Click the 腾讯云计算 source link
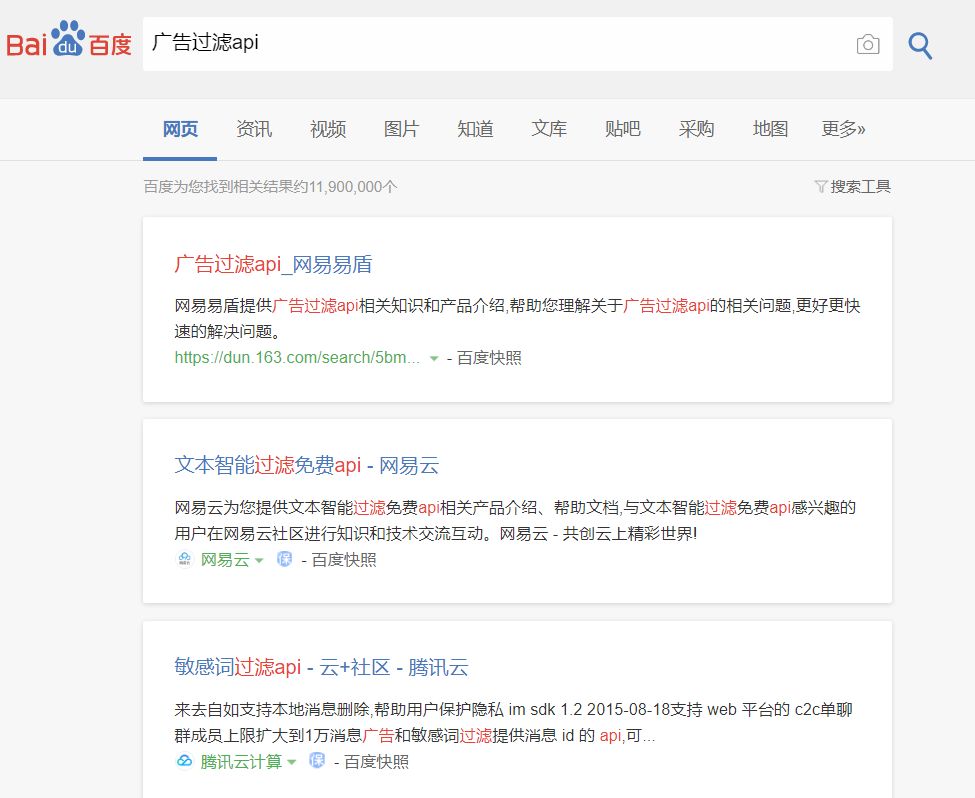This screenshot has height=798, width=975. [x=241, y=761]
